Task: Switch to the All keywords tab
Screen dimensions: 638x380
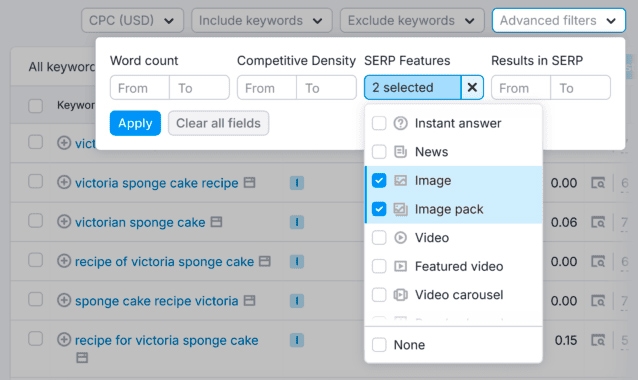Action: (x=61, y=67)
